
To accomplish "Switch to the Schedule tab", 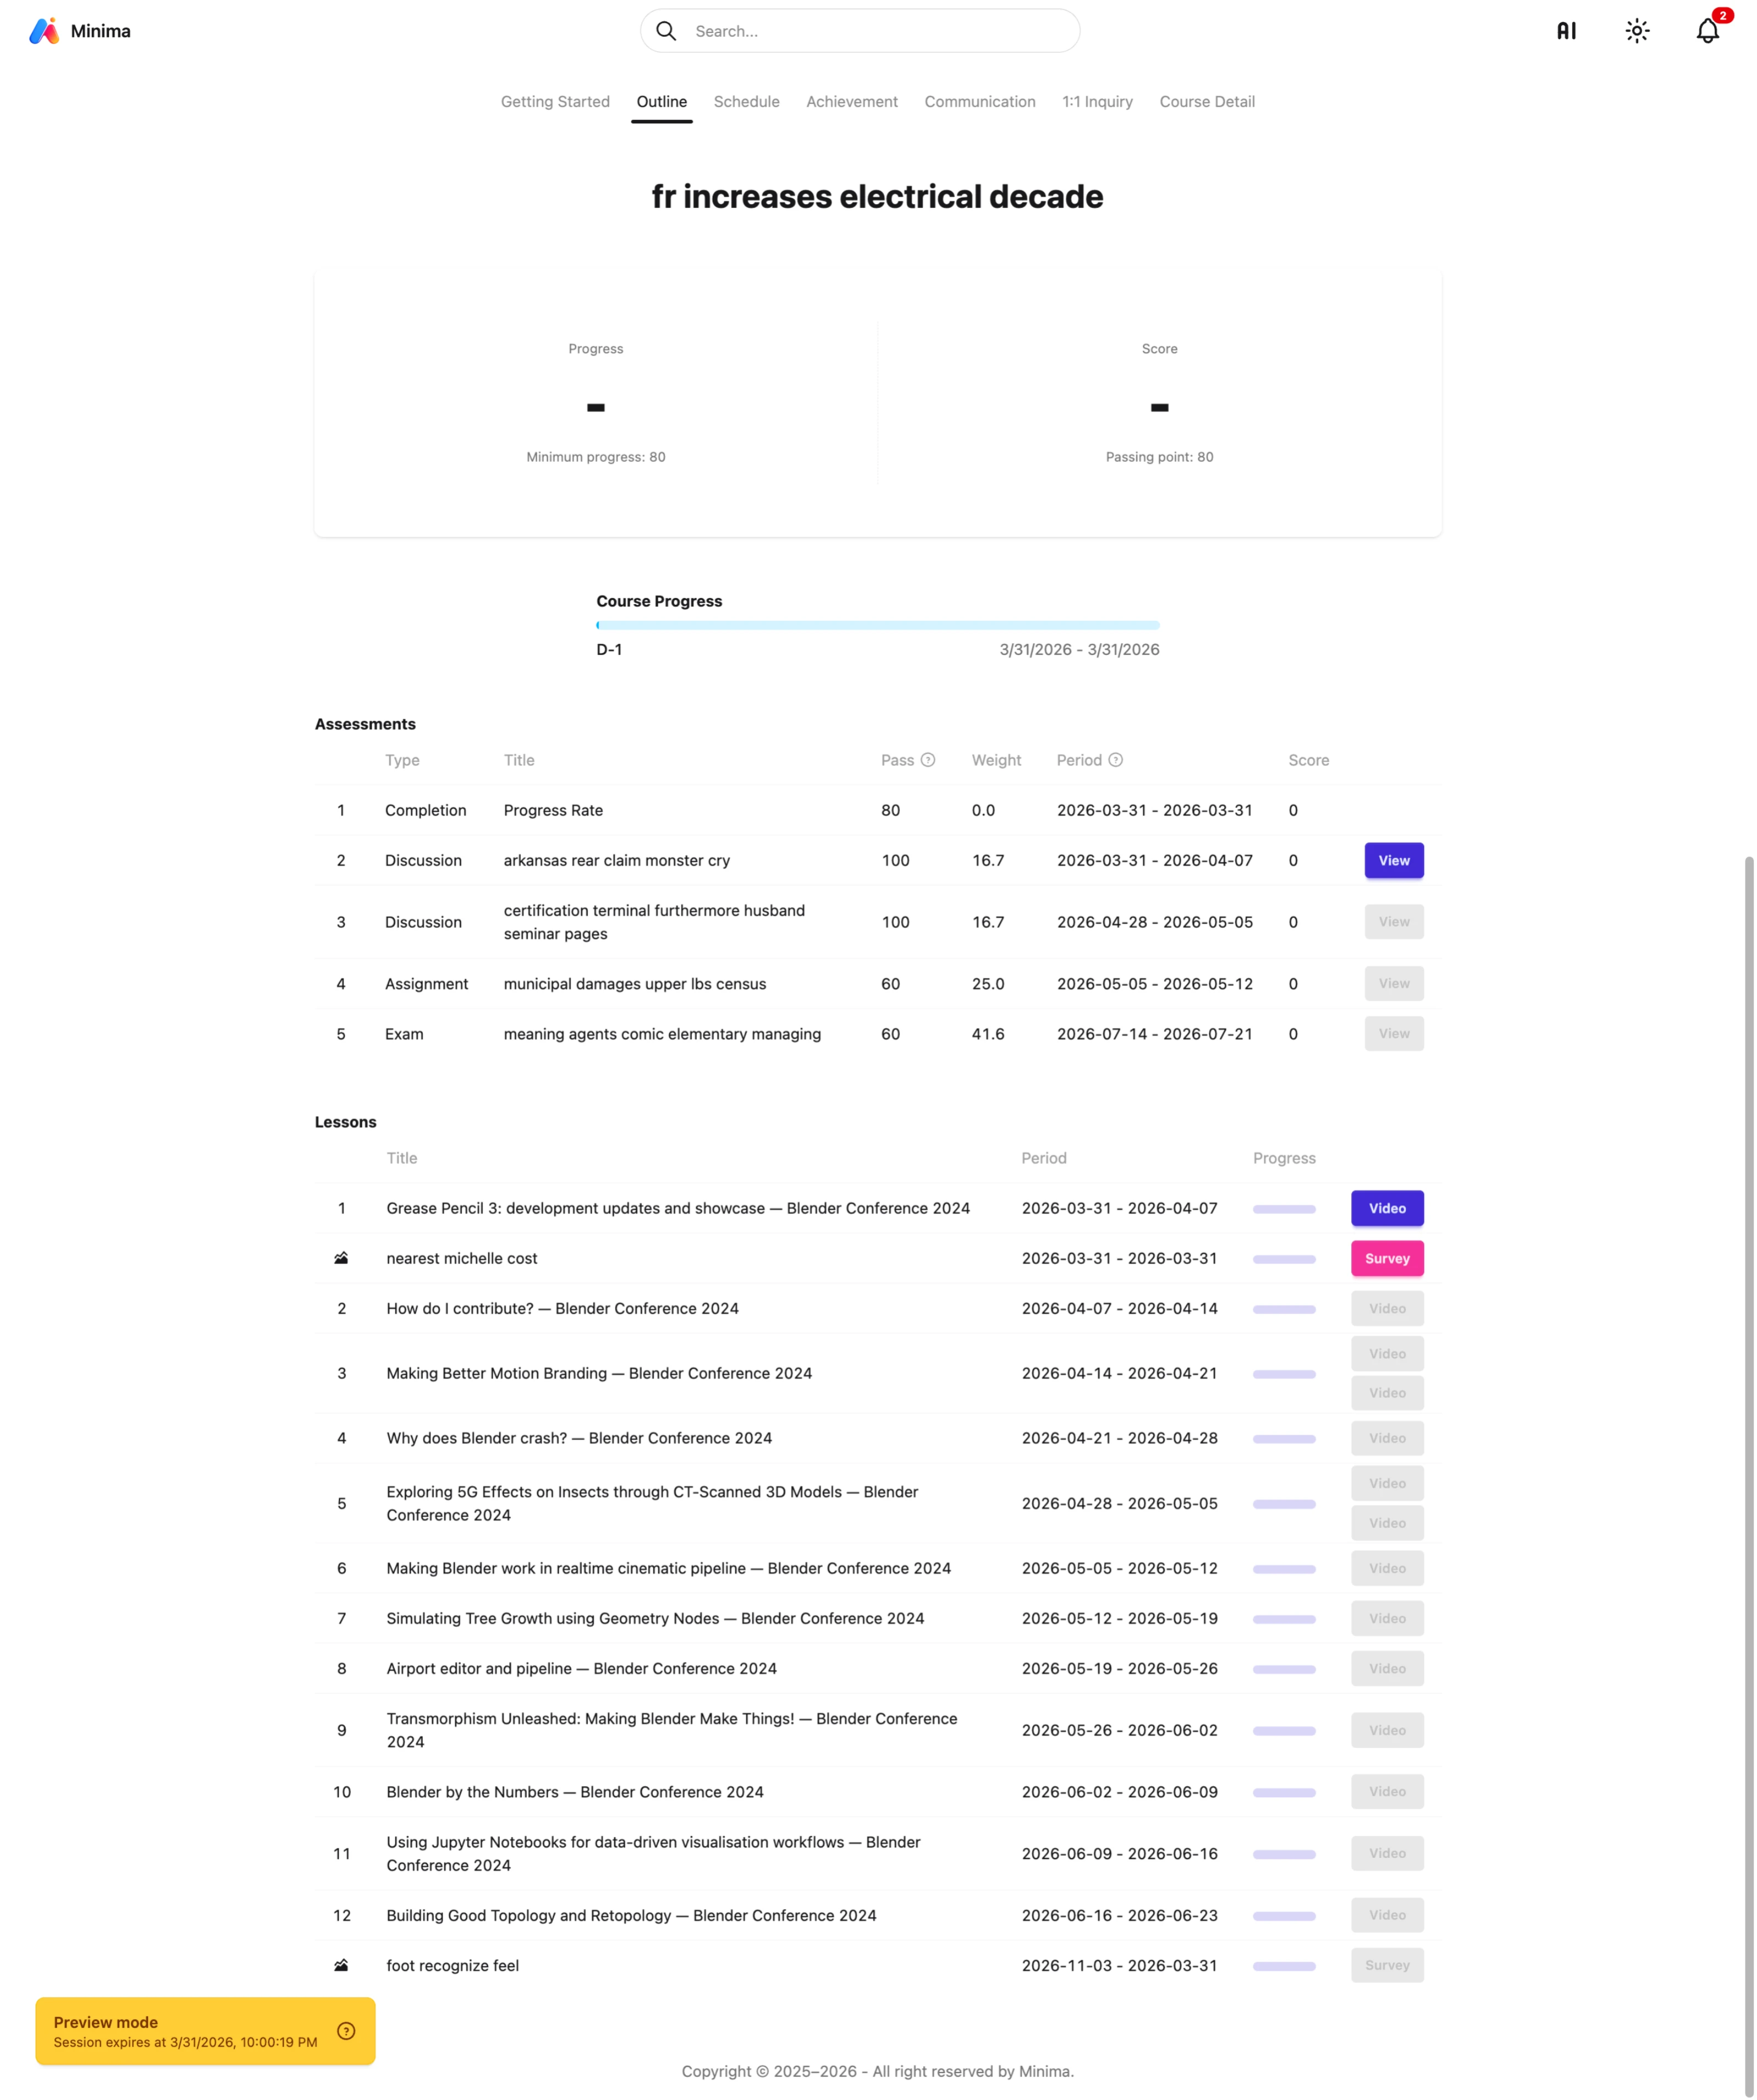I will (x=746, y=102).
